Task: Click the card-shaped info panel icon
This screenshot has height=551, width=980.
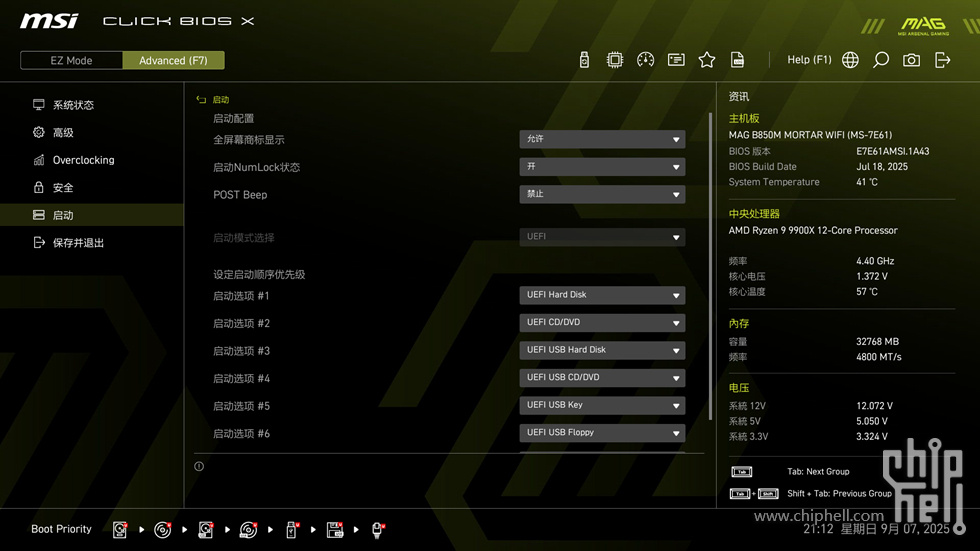Action: click(x=676, y=60)
